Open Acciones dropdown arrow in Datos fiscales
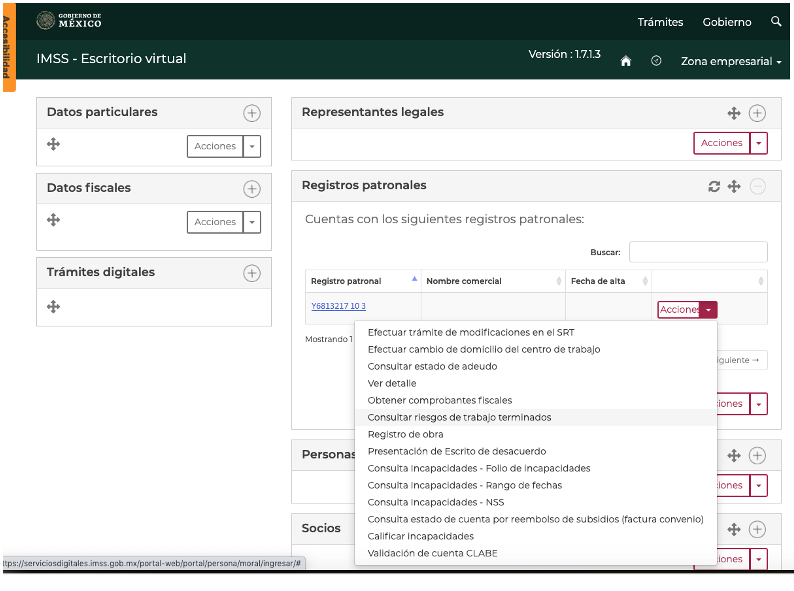Image resolution: width=794 pixels, height=591 pixels. click(x=252, y=222)
